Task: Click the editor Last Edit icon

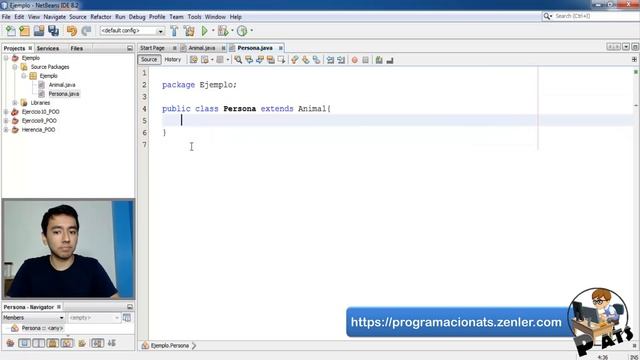Action: point(193,60)
